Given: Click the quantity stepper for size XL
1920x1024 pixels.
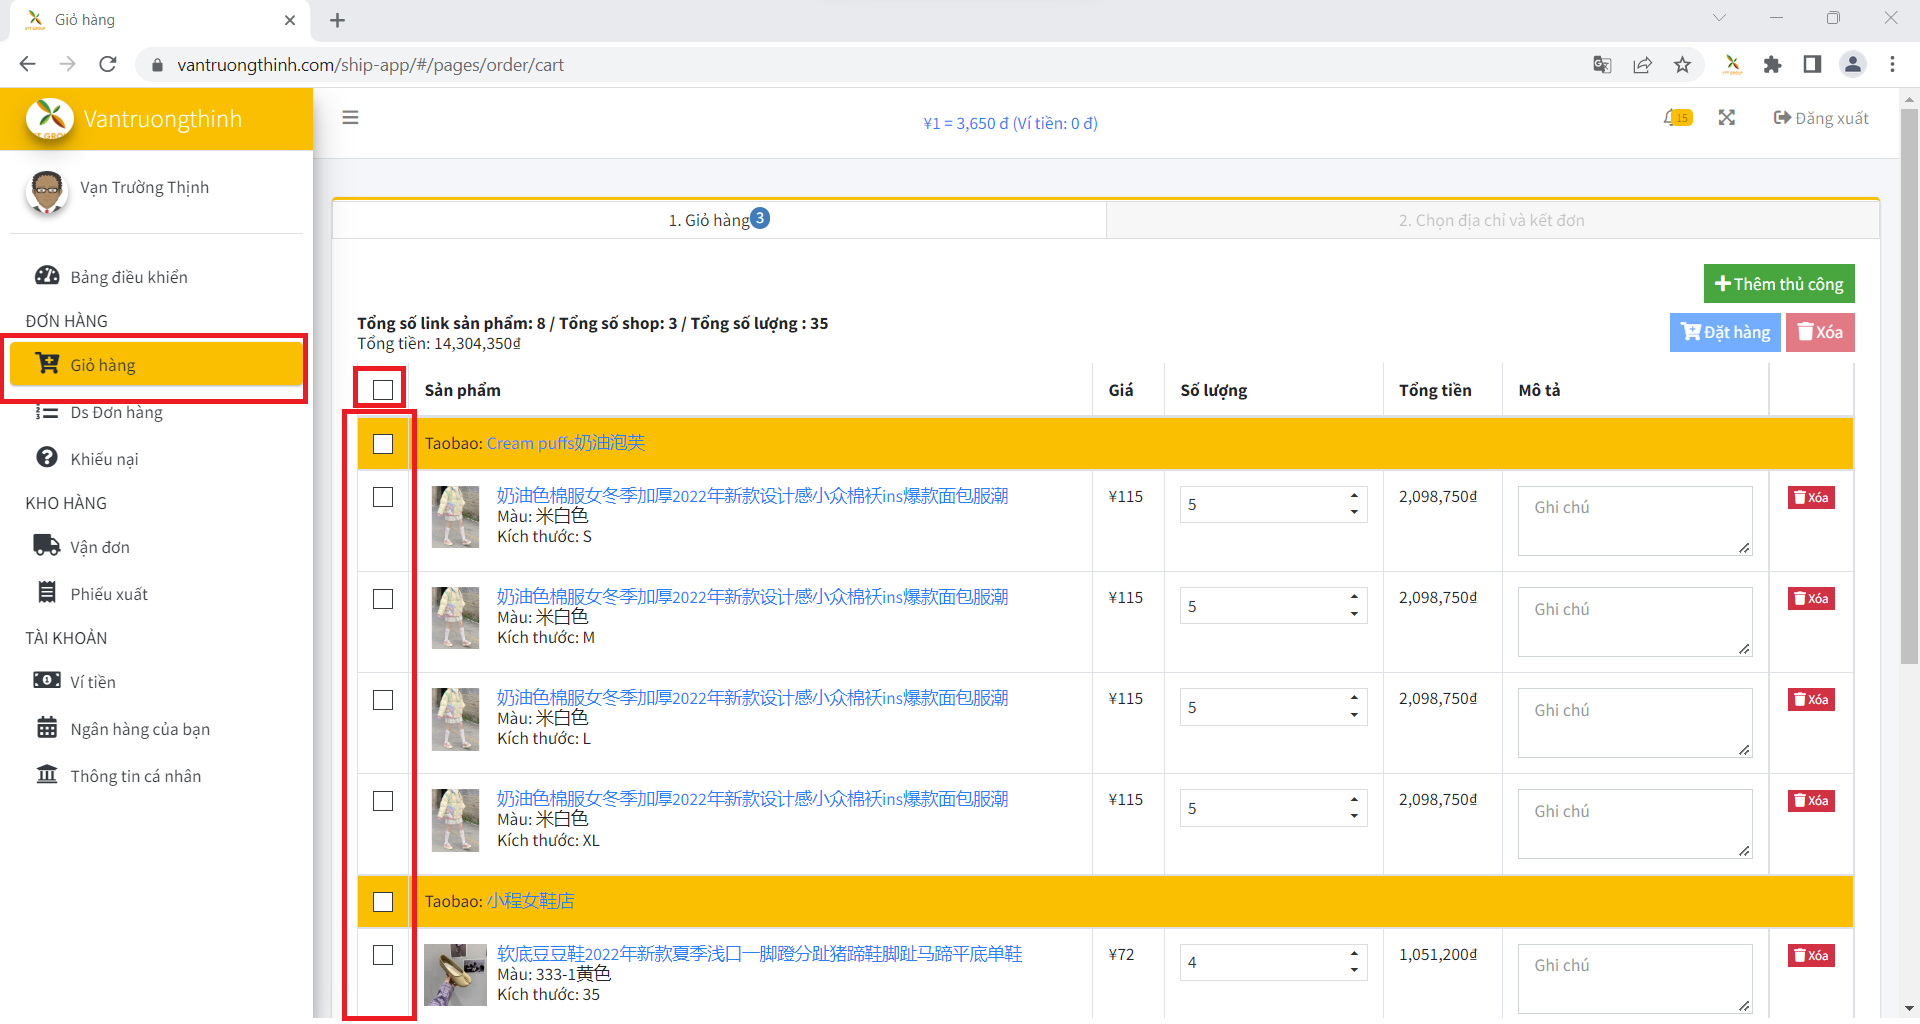Looking at the screenshot, I should [1354, 808].
